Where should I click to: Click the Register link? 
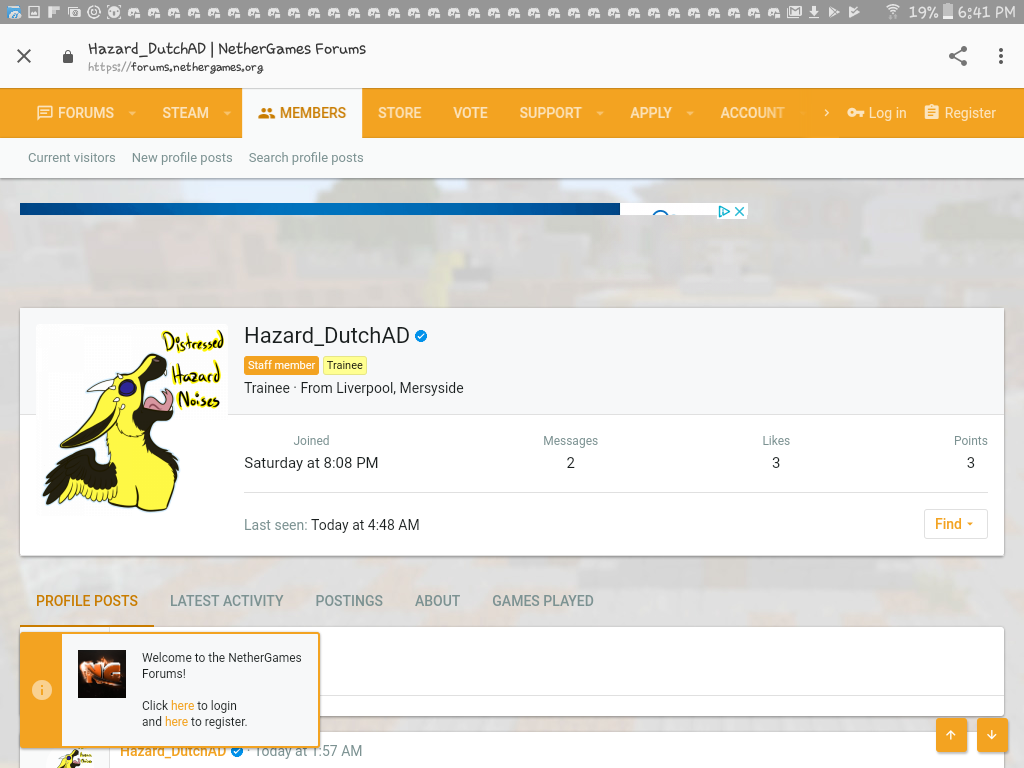coord(960,113)
